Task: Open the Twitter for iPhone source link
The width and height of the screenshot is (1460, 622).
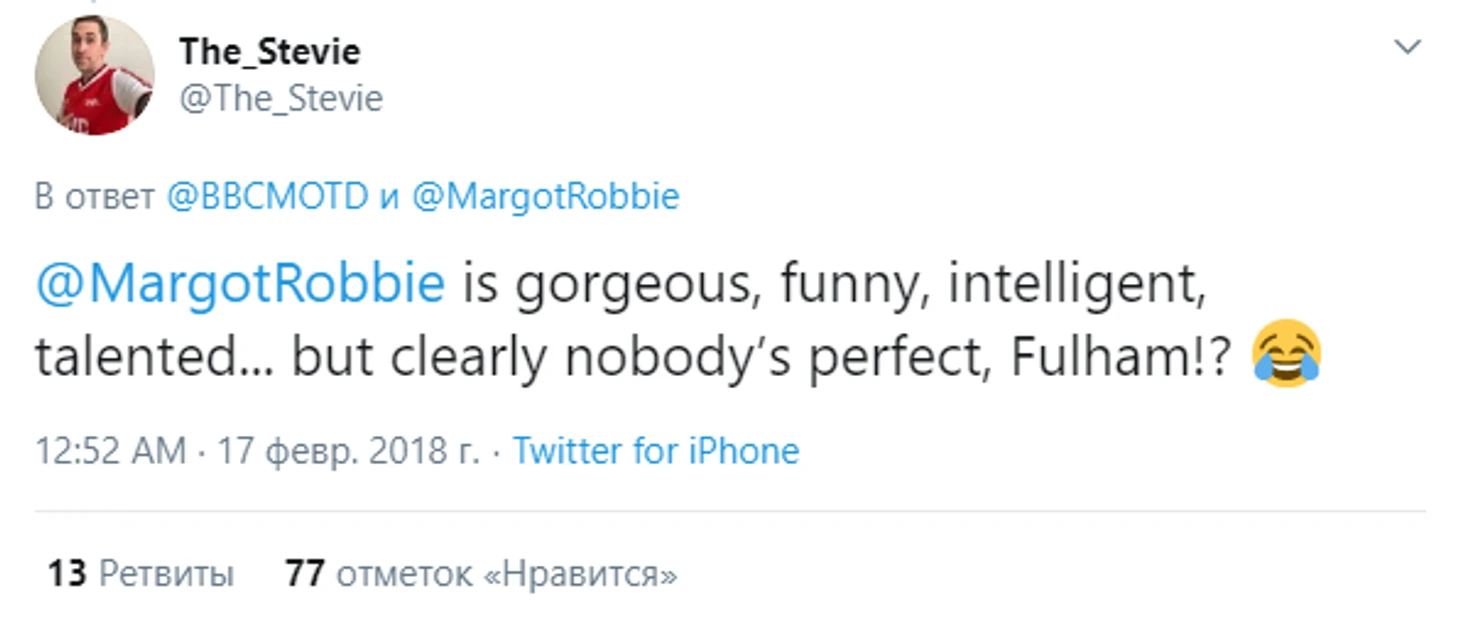Action: tap(656, 451)
